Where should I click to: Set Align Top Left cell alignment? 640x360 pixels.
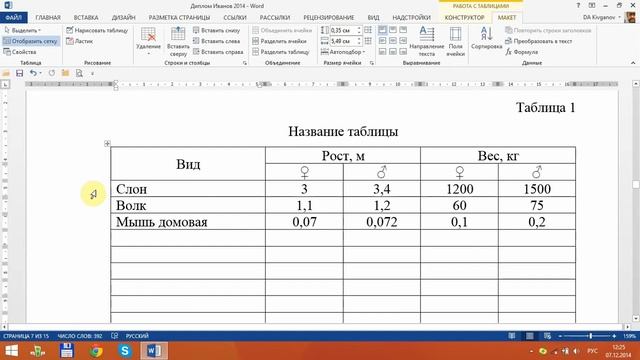point(382,30)
